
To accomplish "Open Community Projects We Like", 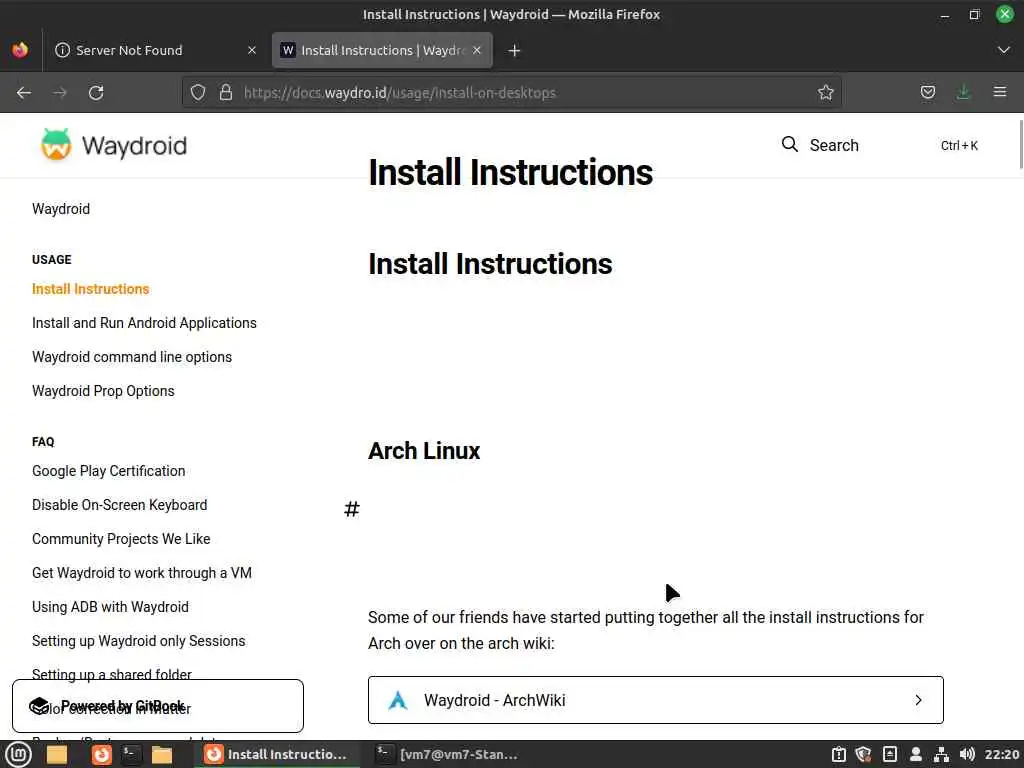I will coord(121,539).
